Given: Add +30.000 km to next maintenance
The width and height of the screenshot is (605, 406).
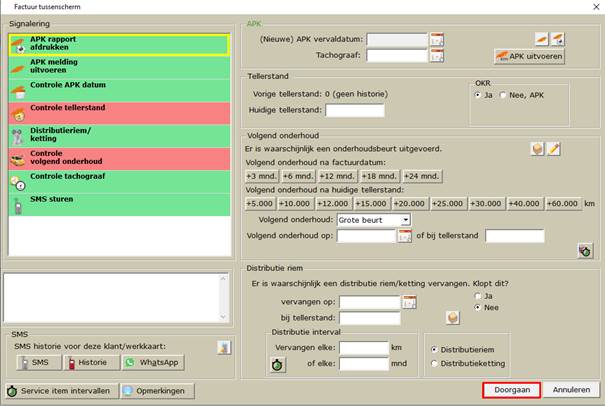Looking at the screenshot, I should click(x=486, y=204).
